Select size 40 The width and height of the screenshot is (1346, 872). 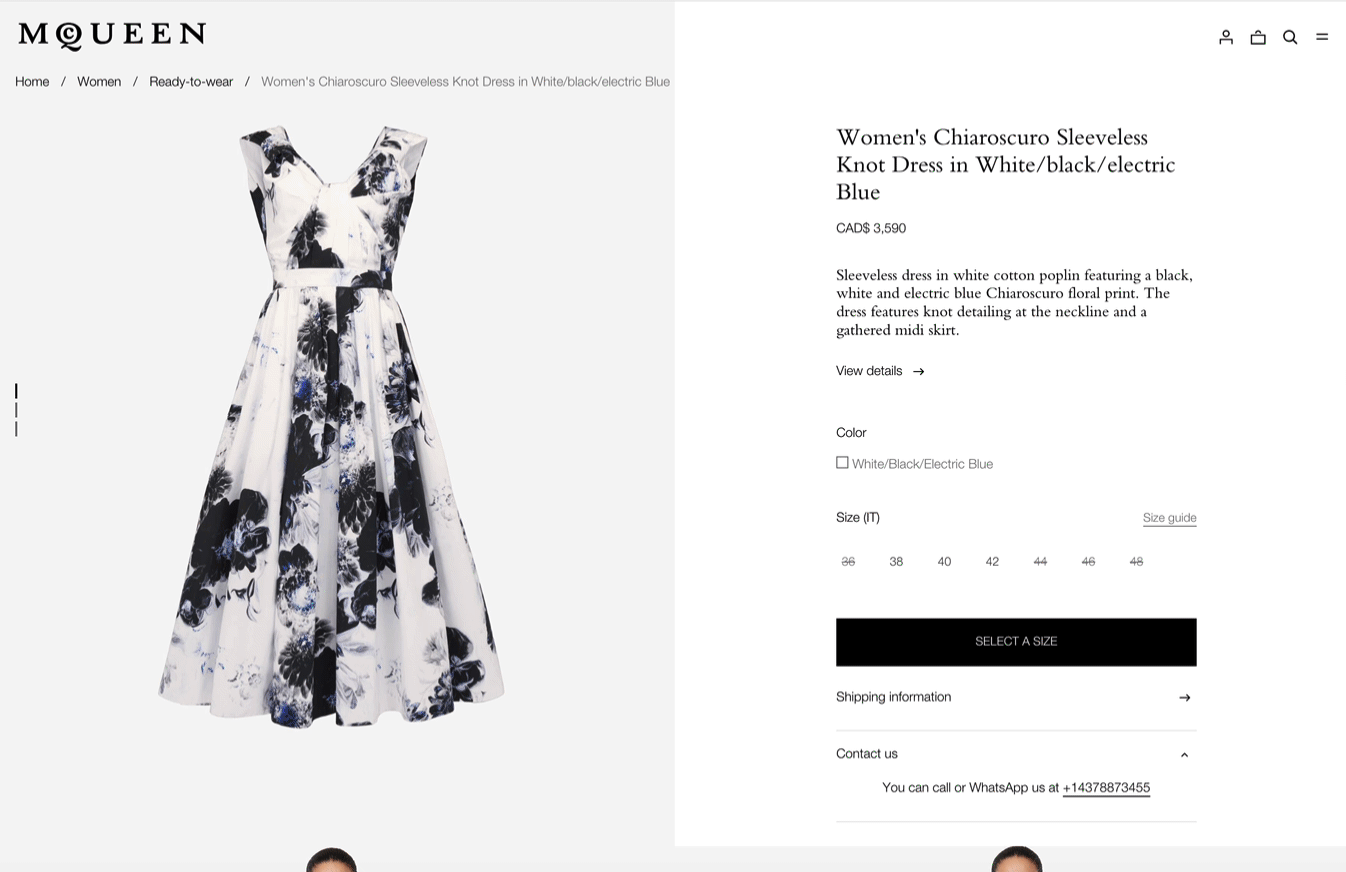(944, 562)
